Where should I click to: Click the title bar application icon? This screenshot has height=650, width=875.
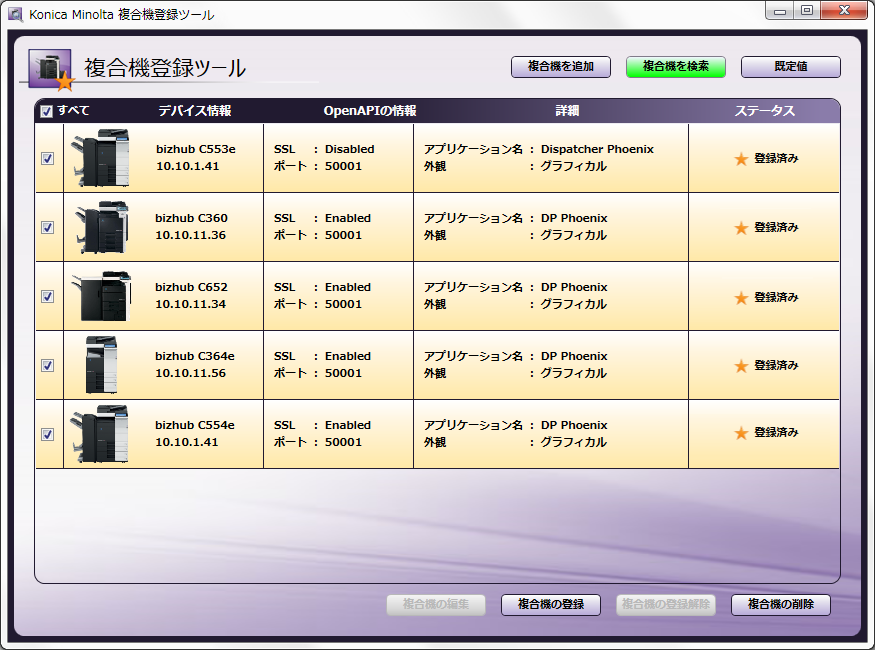pos(15,15)
